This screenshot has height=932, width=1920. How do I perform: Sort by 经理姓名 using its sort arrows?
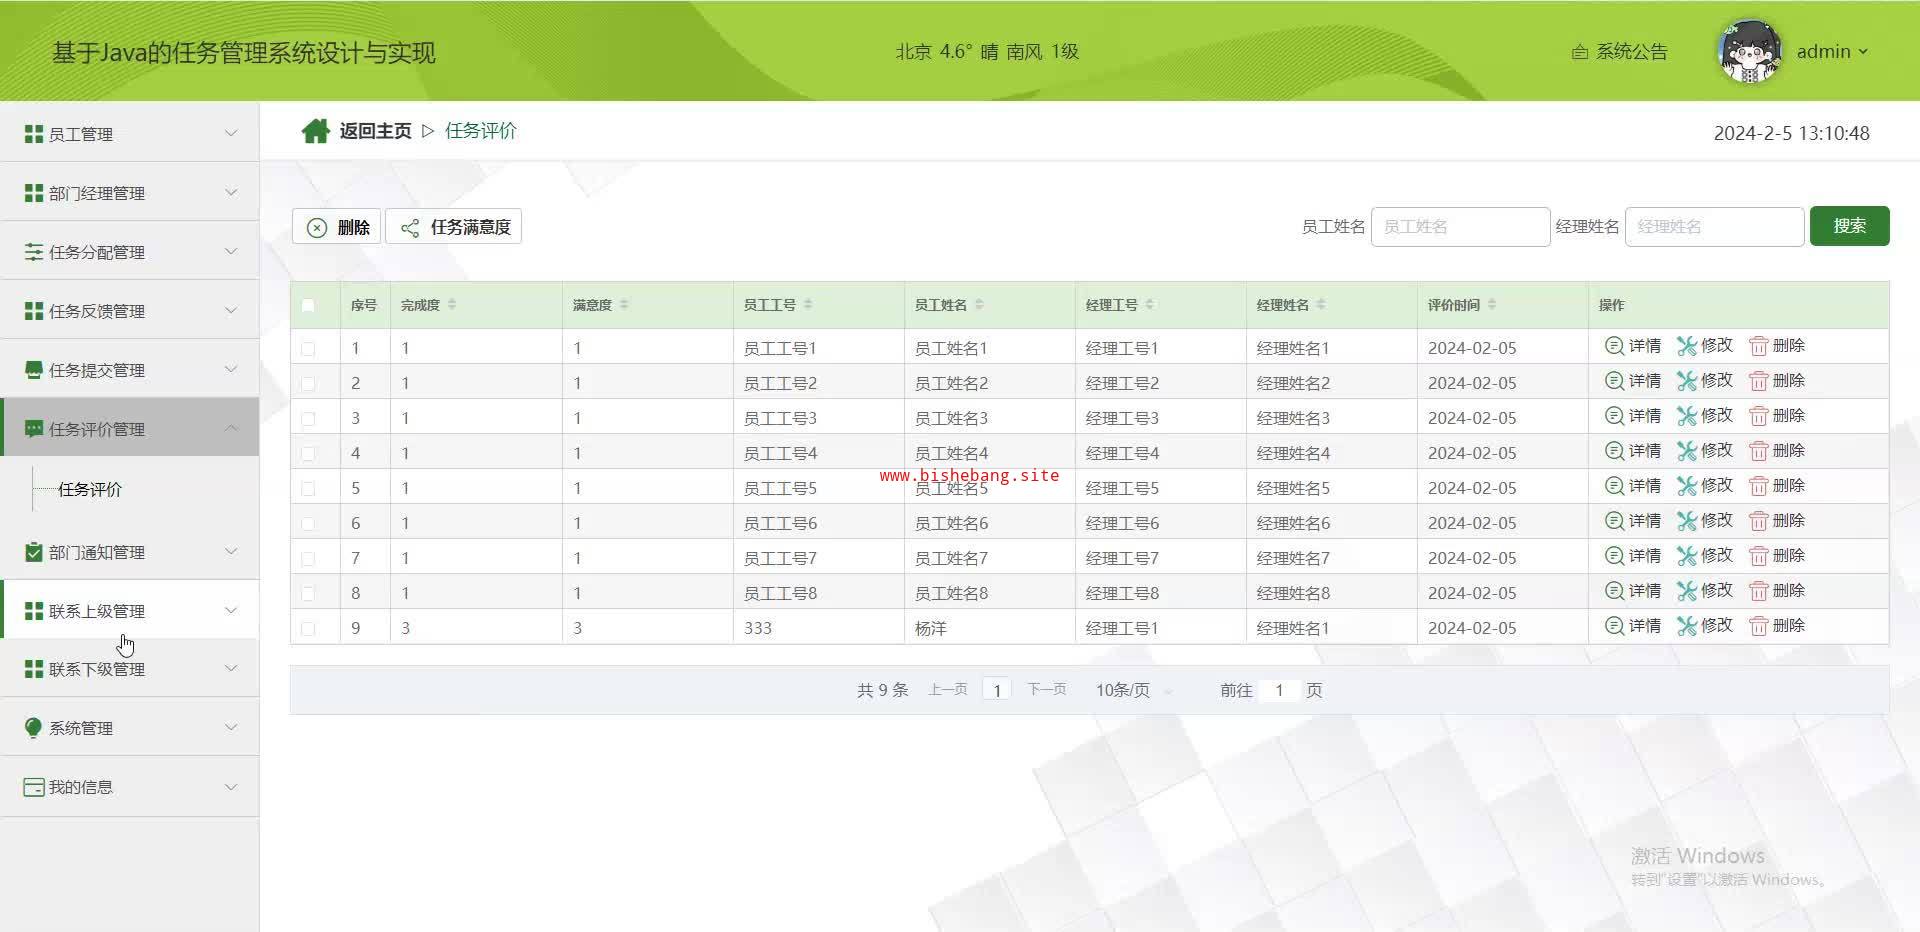coord(1321,304)
